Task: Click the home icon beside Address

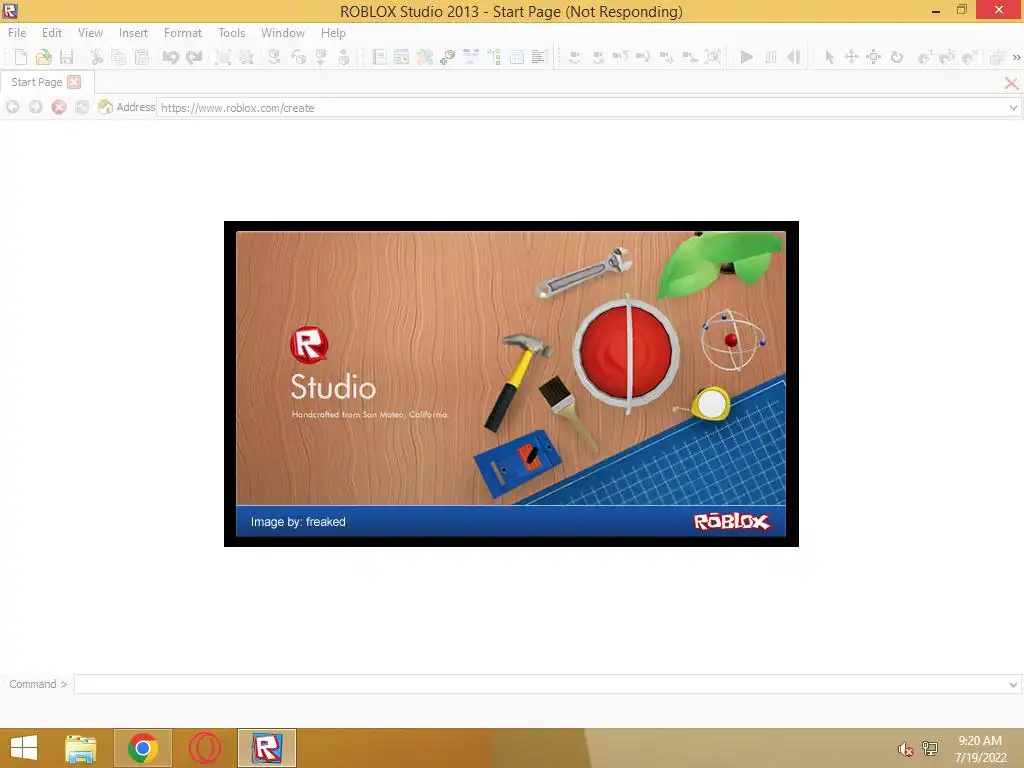Action: [x=104, y=106]
